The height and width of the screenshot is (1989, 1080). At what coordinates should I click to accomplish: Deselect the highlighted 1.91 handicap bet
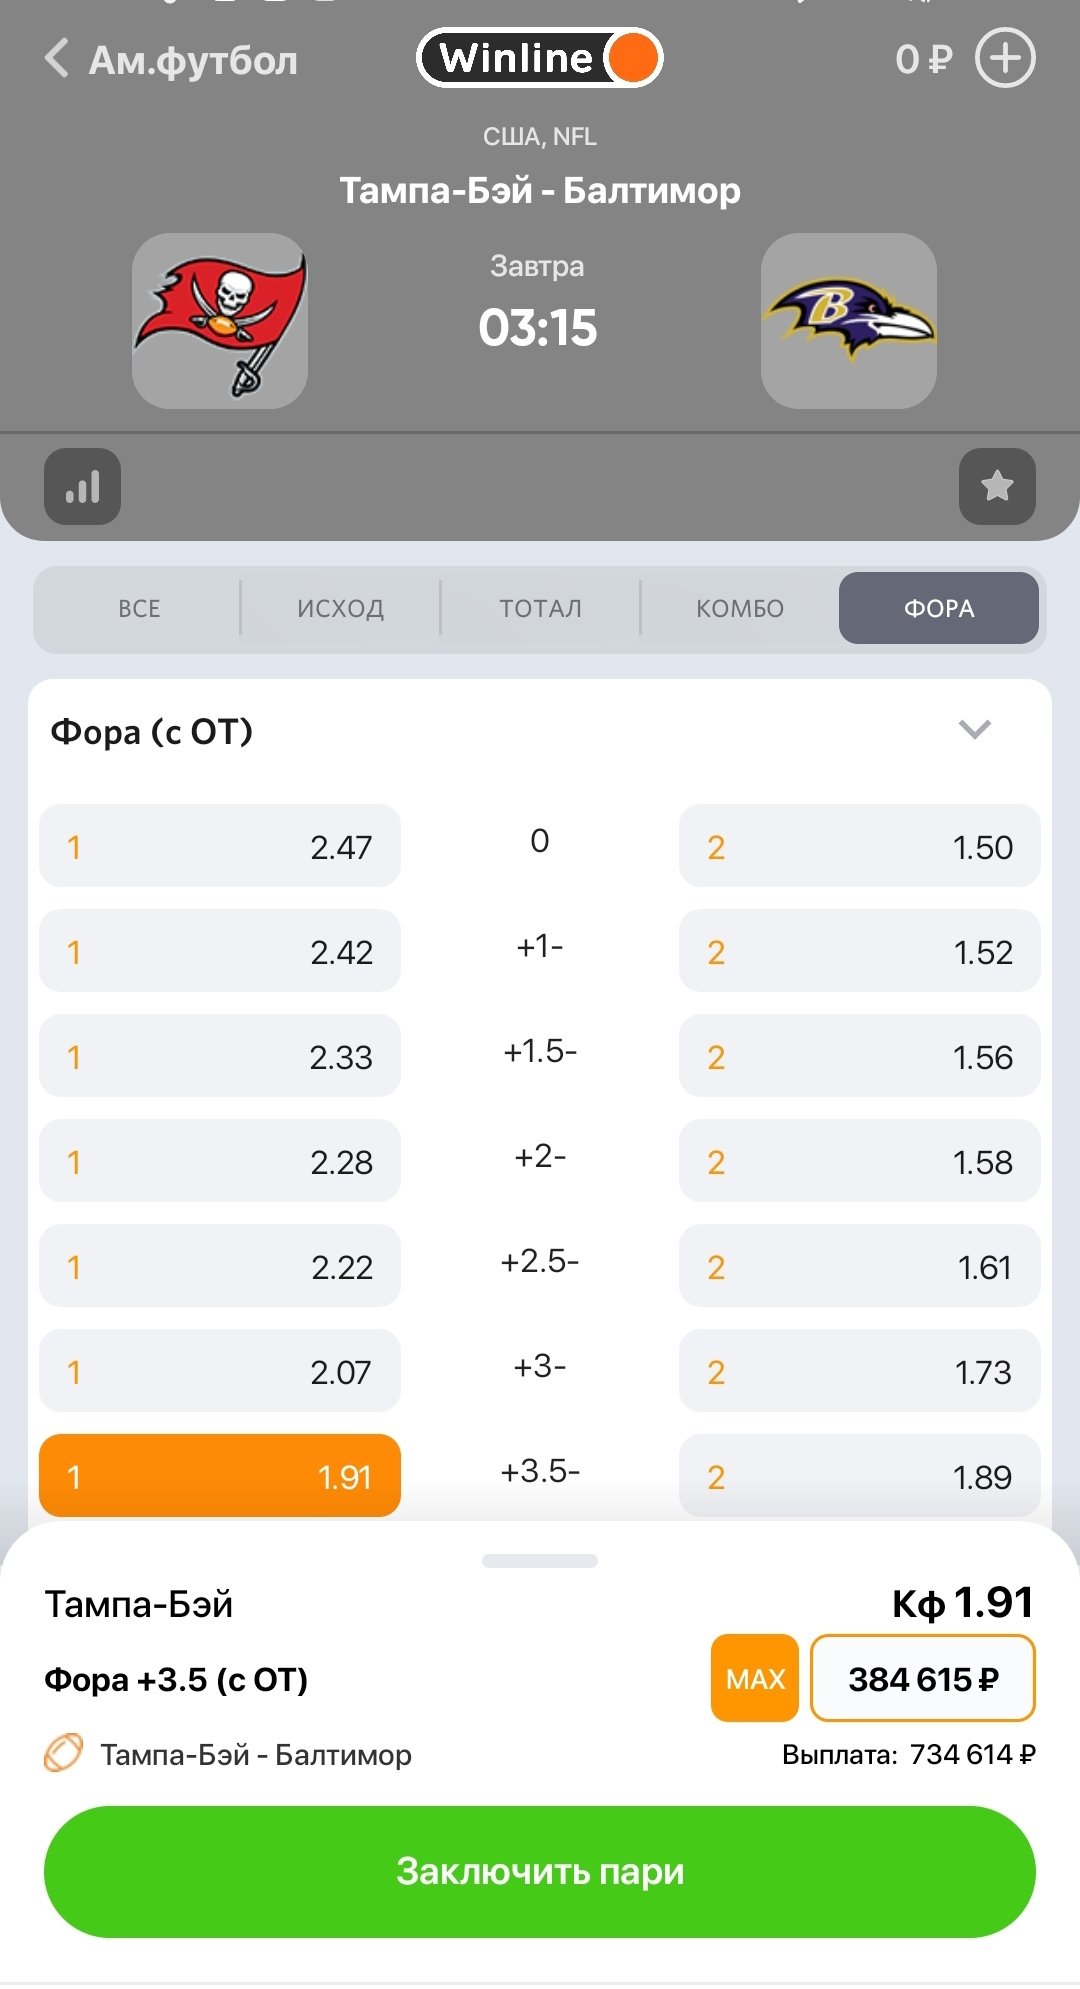click(x=220, y=1476)
